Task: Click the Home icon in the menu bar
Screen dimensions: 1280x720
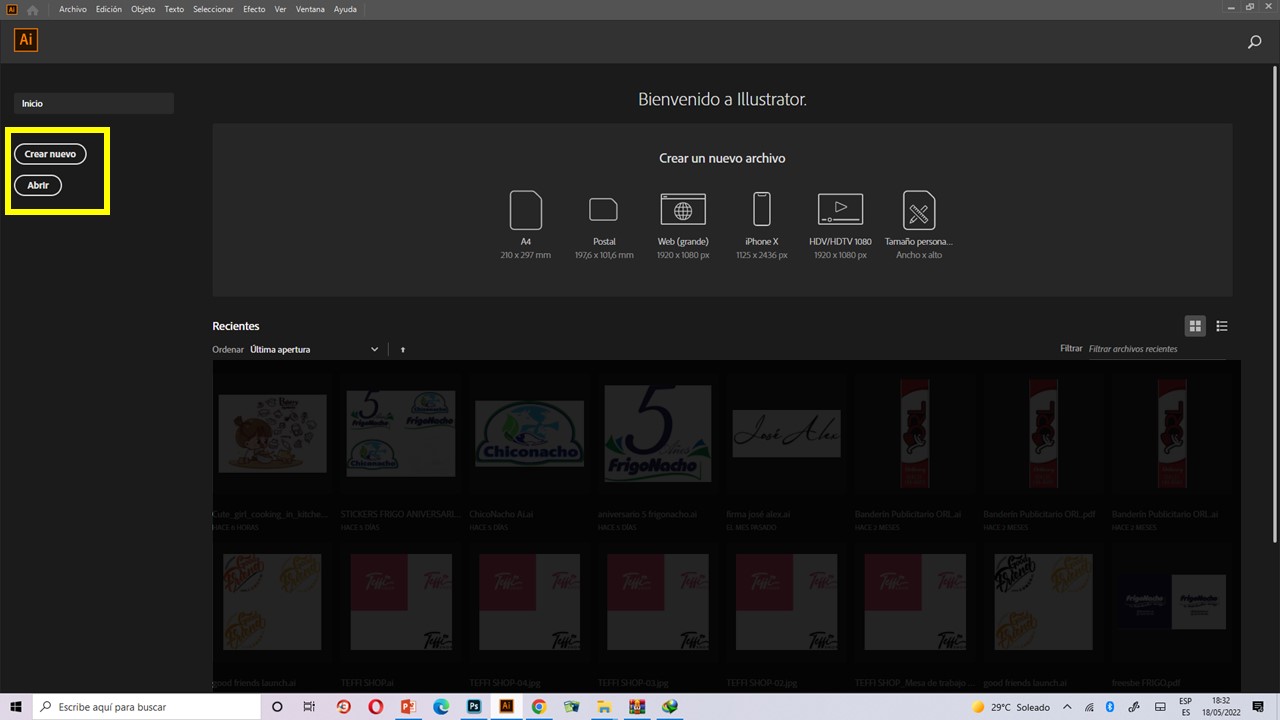Action: [x=32, y=9]
